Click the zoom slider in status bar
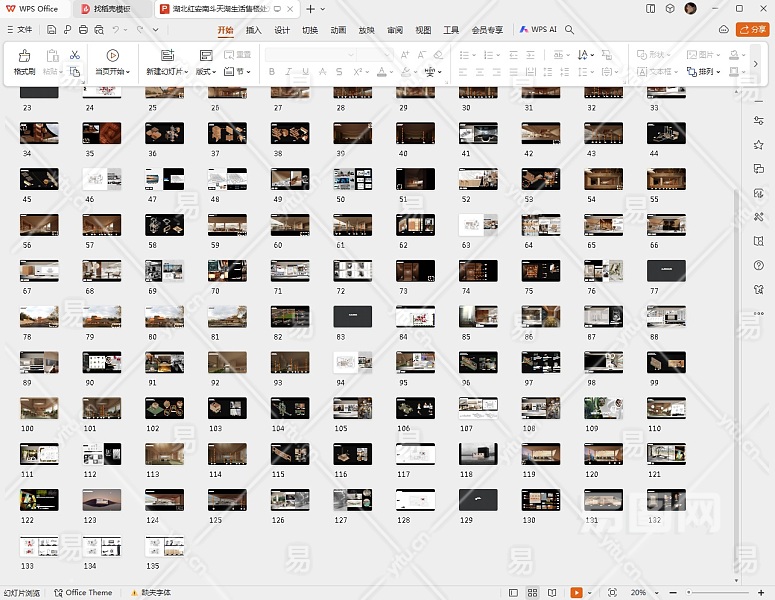This screenshot has height=600, width=775. (x=716, y=593)
